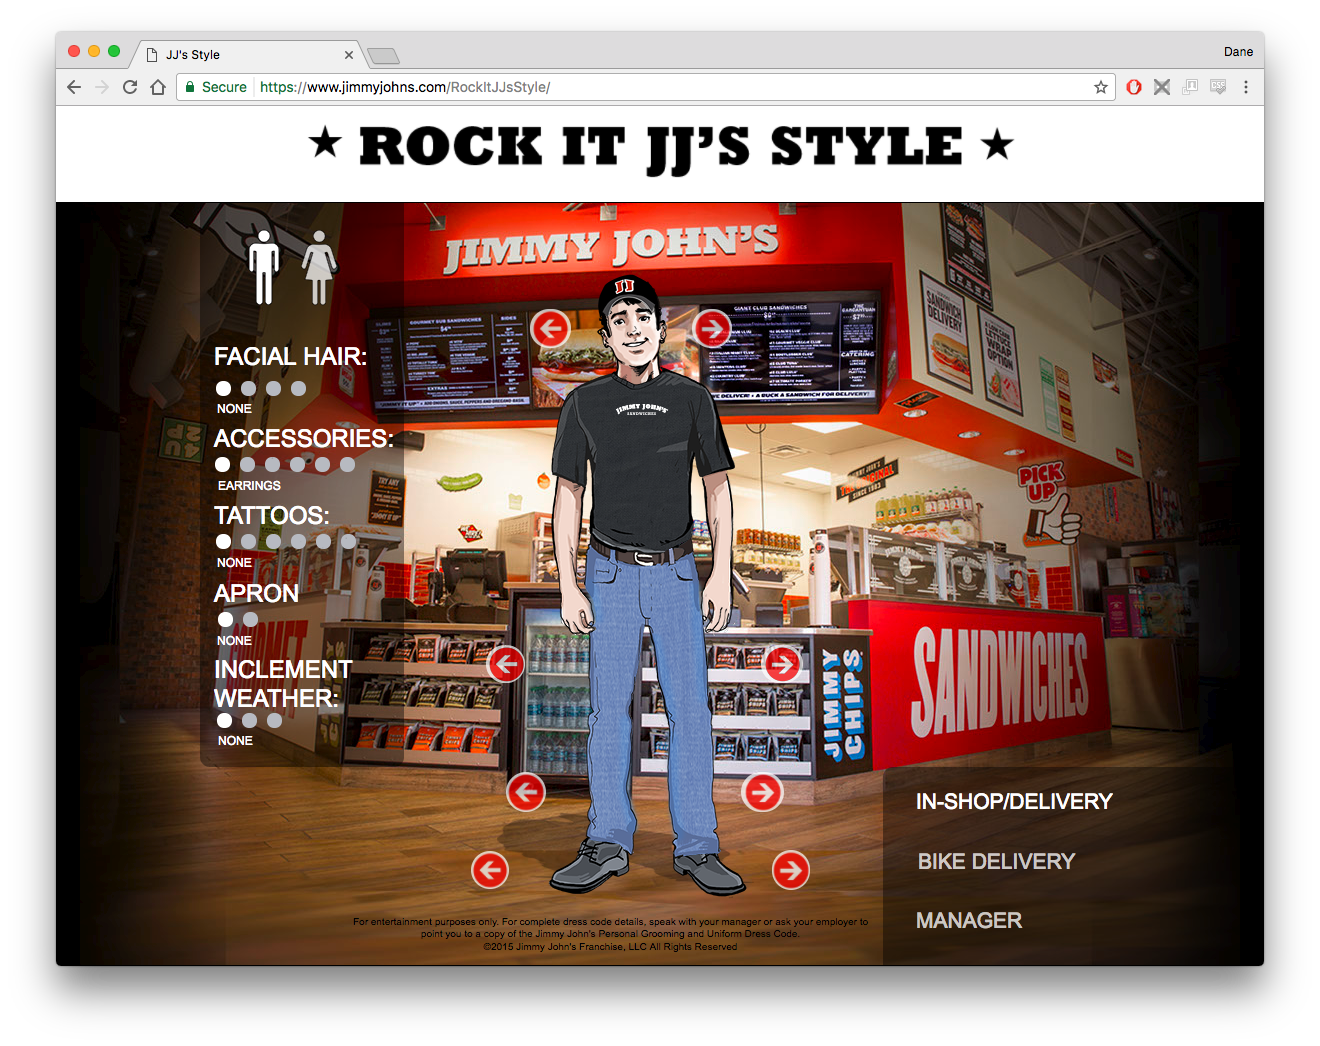Go back using browser back arrow
Viewport: 1320px width, 1046px height.
pos(74,87)
